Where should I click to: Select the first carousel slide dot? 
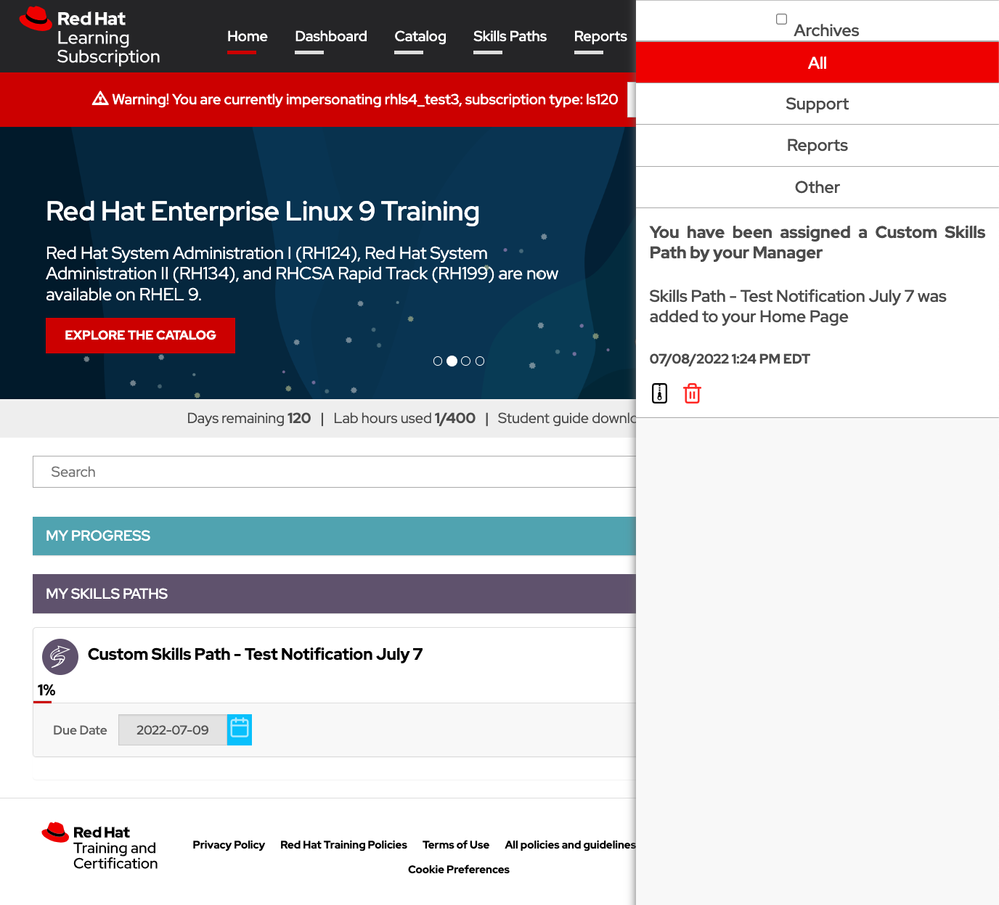point(437,361)
